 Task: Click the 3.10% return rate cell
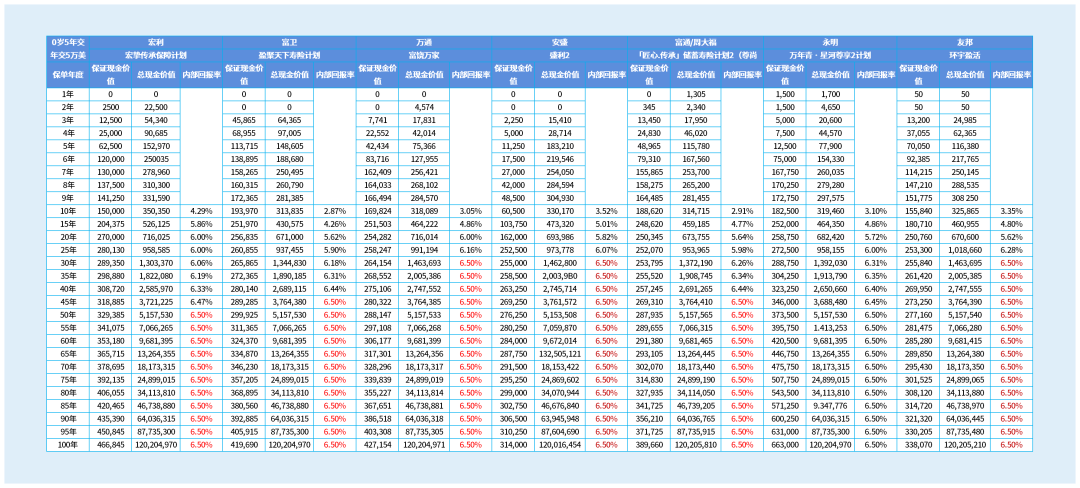[875, 211]
